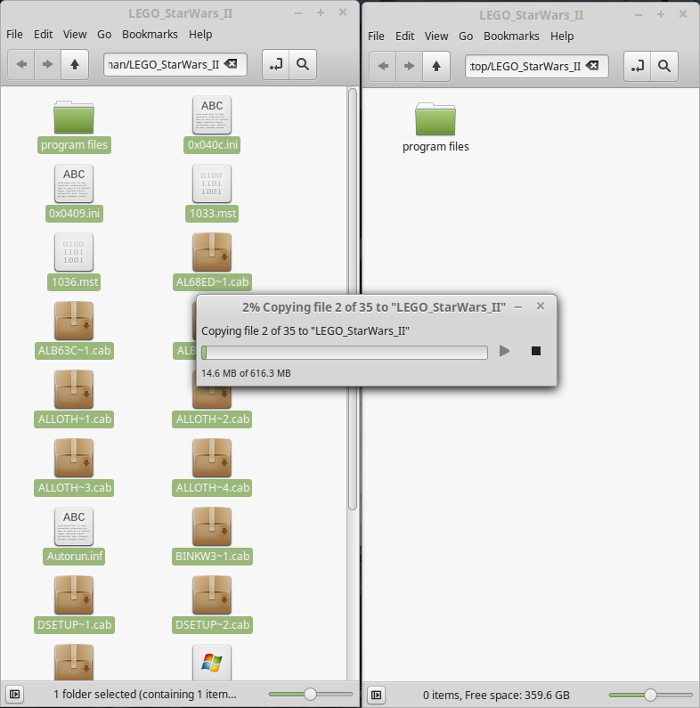700x708 pixels.
Task: Open Help menu in left window
Action: (201, 34)
